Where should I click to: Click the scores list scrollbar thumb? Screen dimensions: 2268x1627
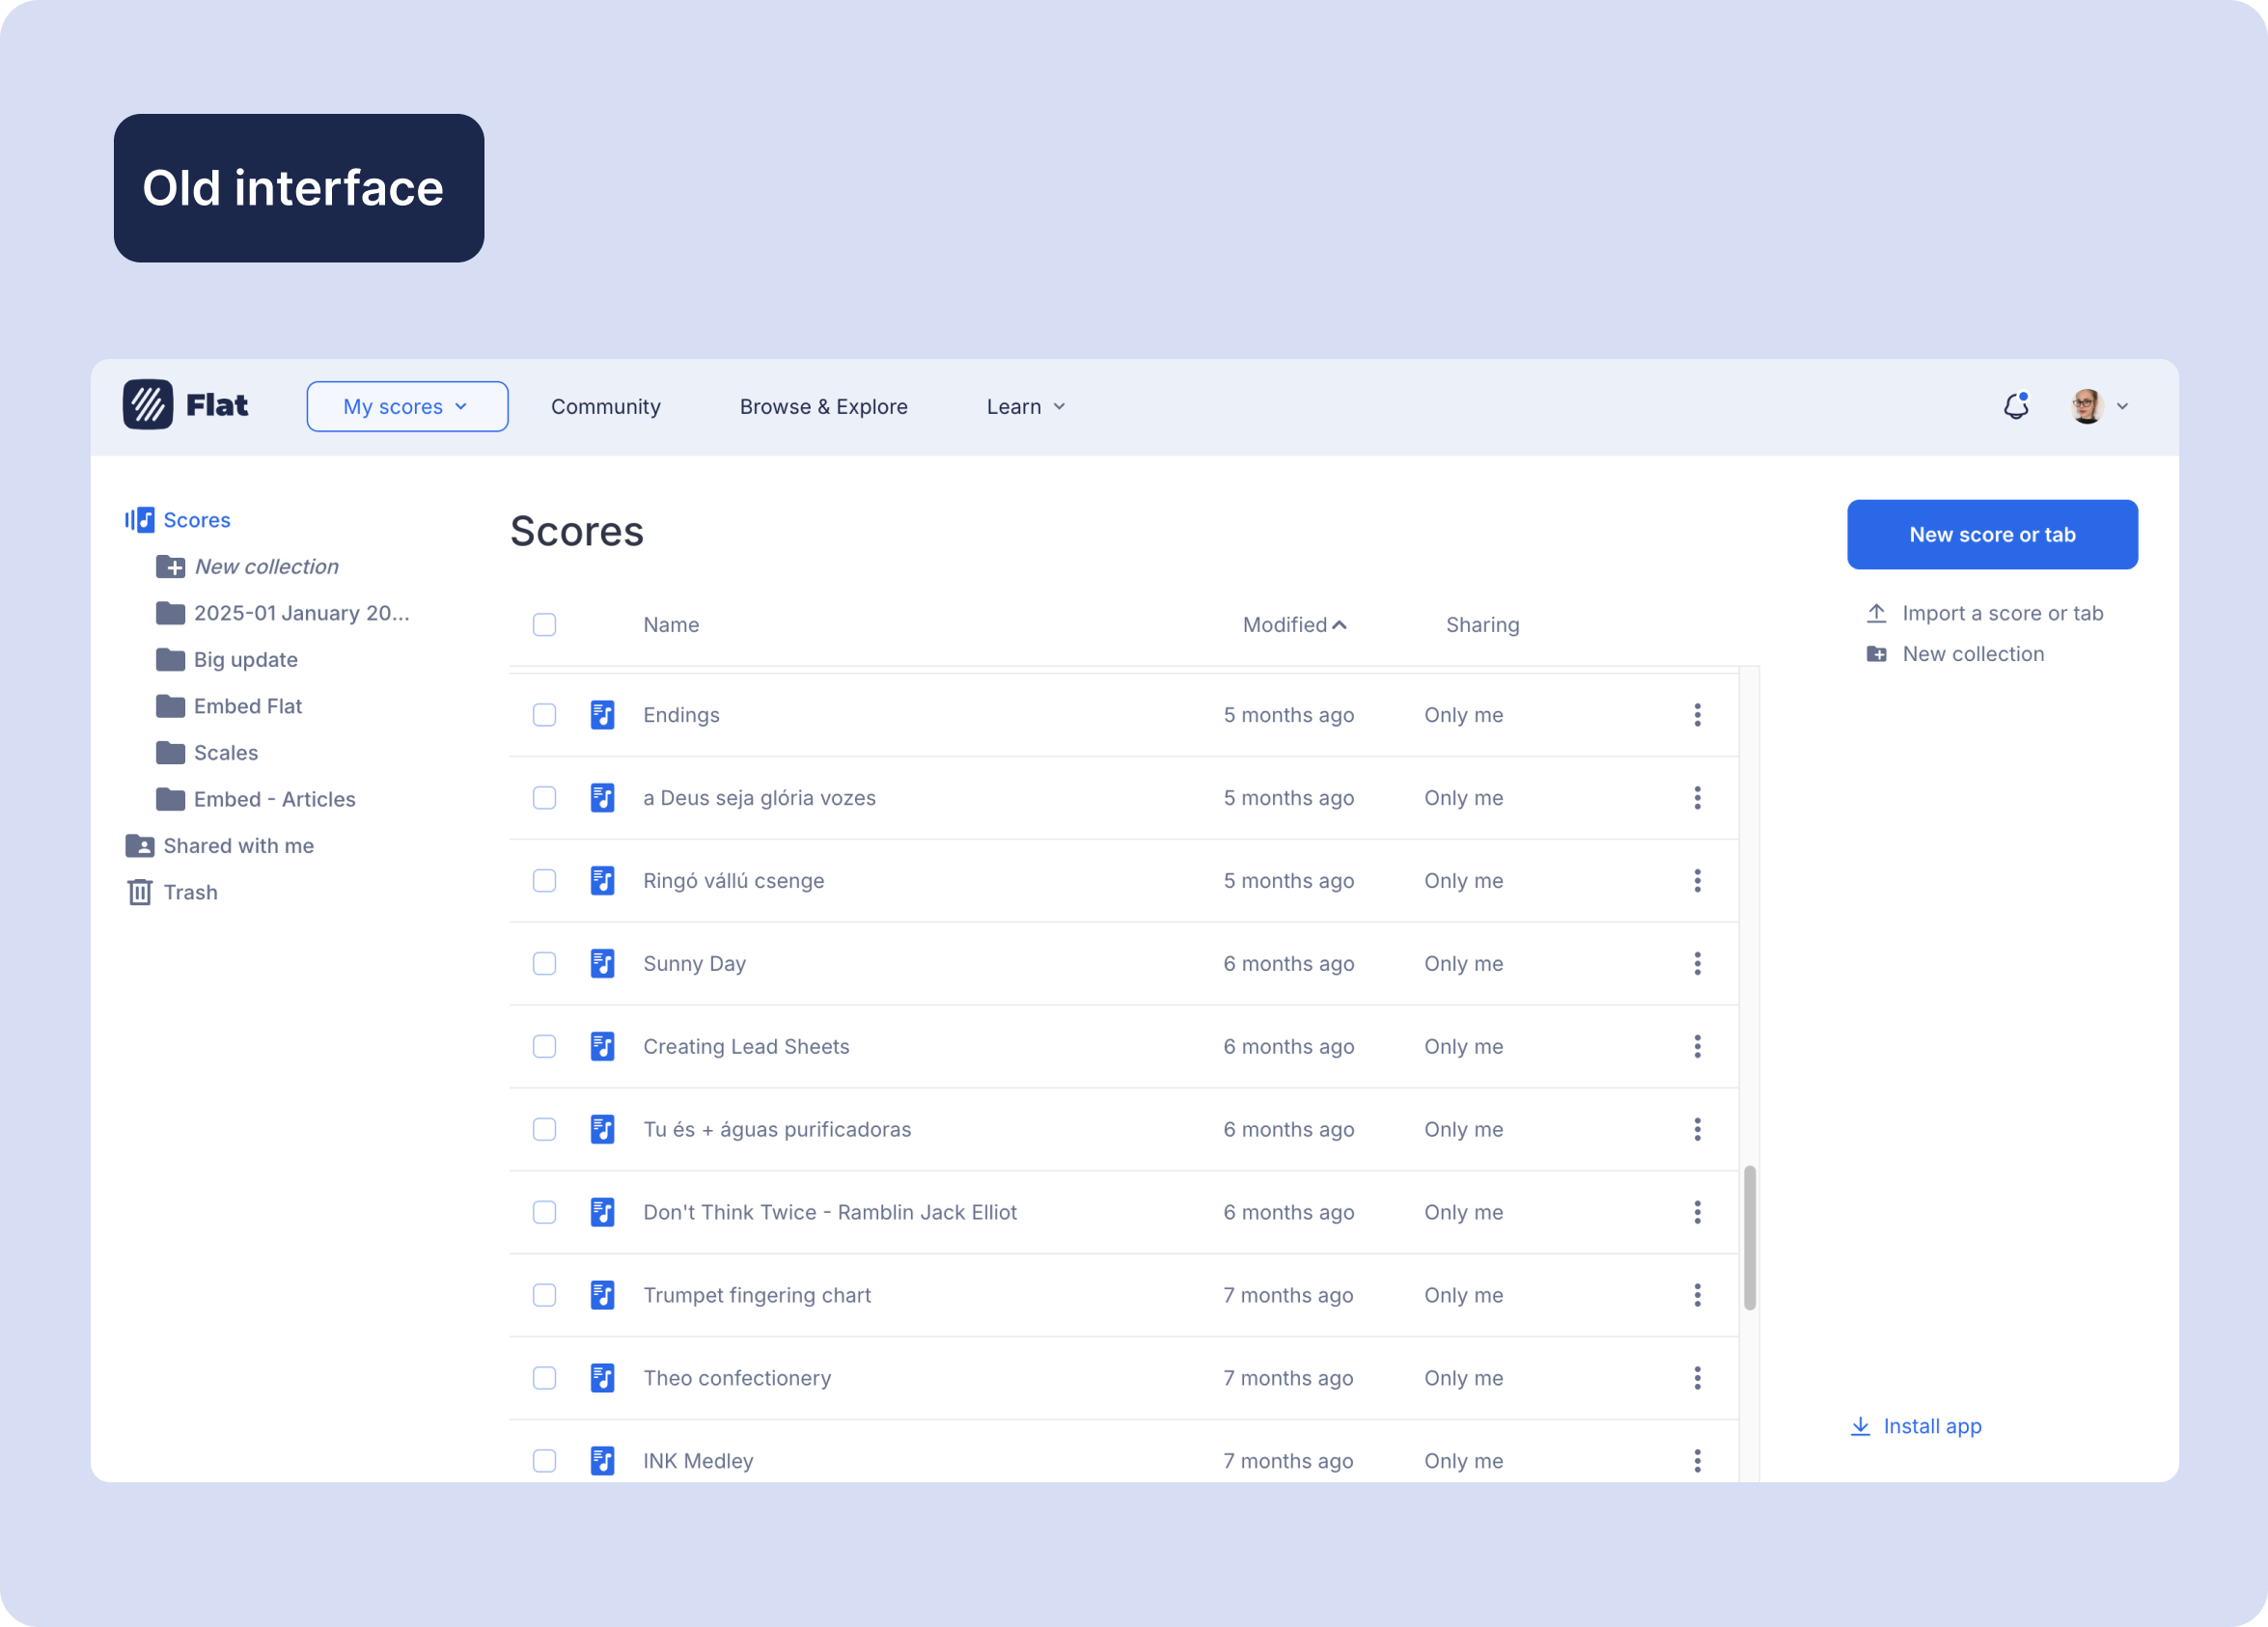click(x=1749, y=1237)
